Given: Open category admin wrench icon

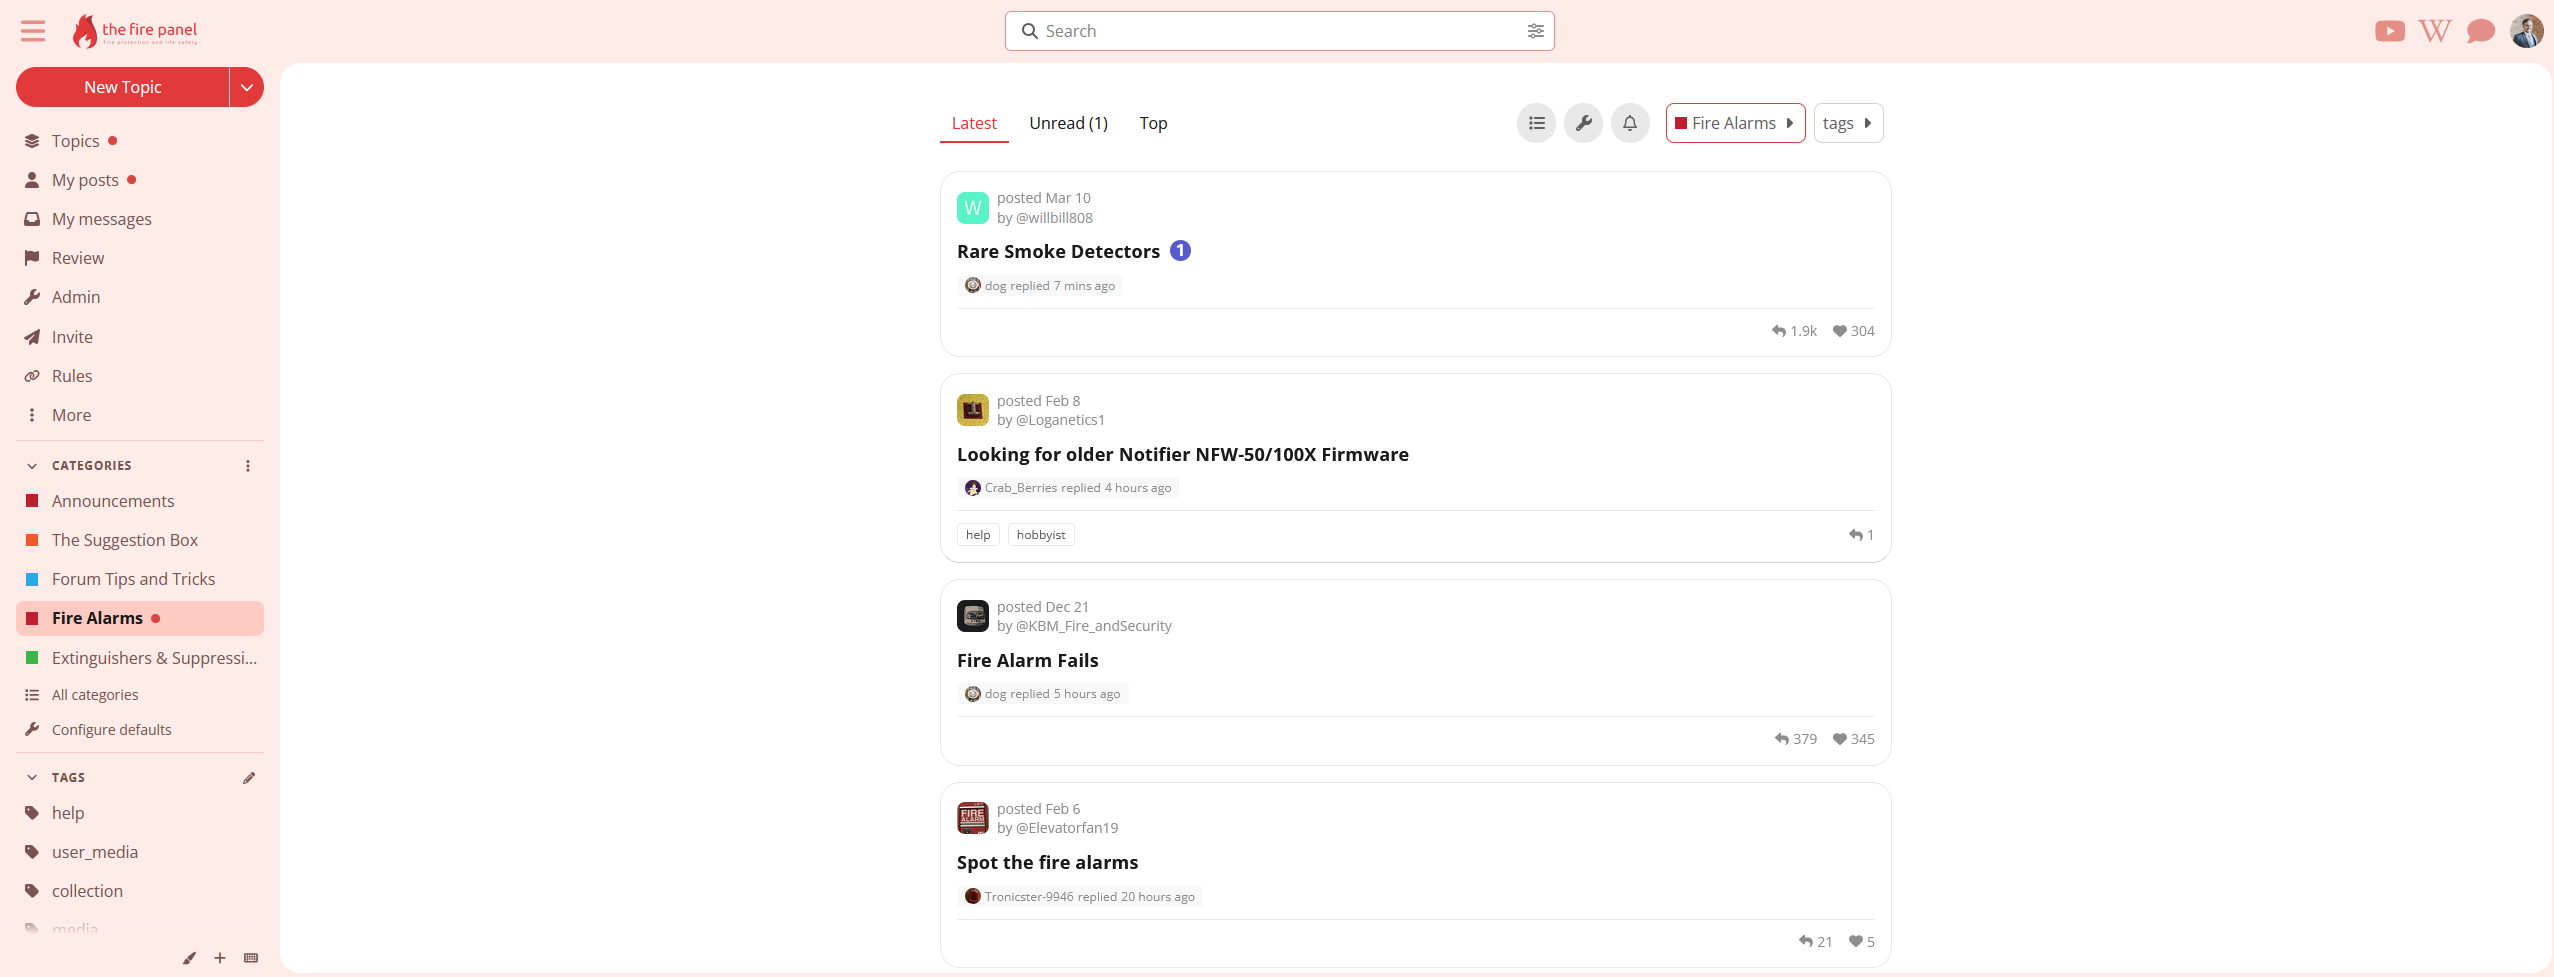Looking at the screenshot, I should tap(1583, 123).
